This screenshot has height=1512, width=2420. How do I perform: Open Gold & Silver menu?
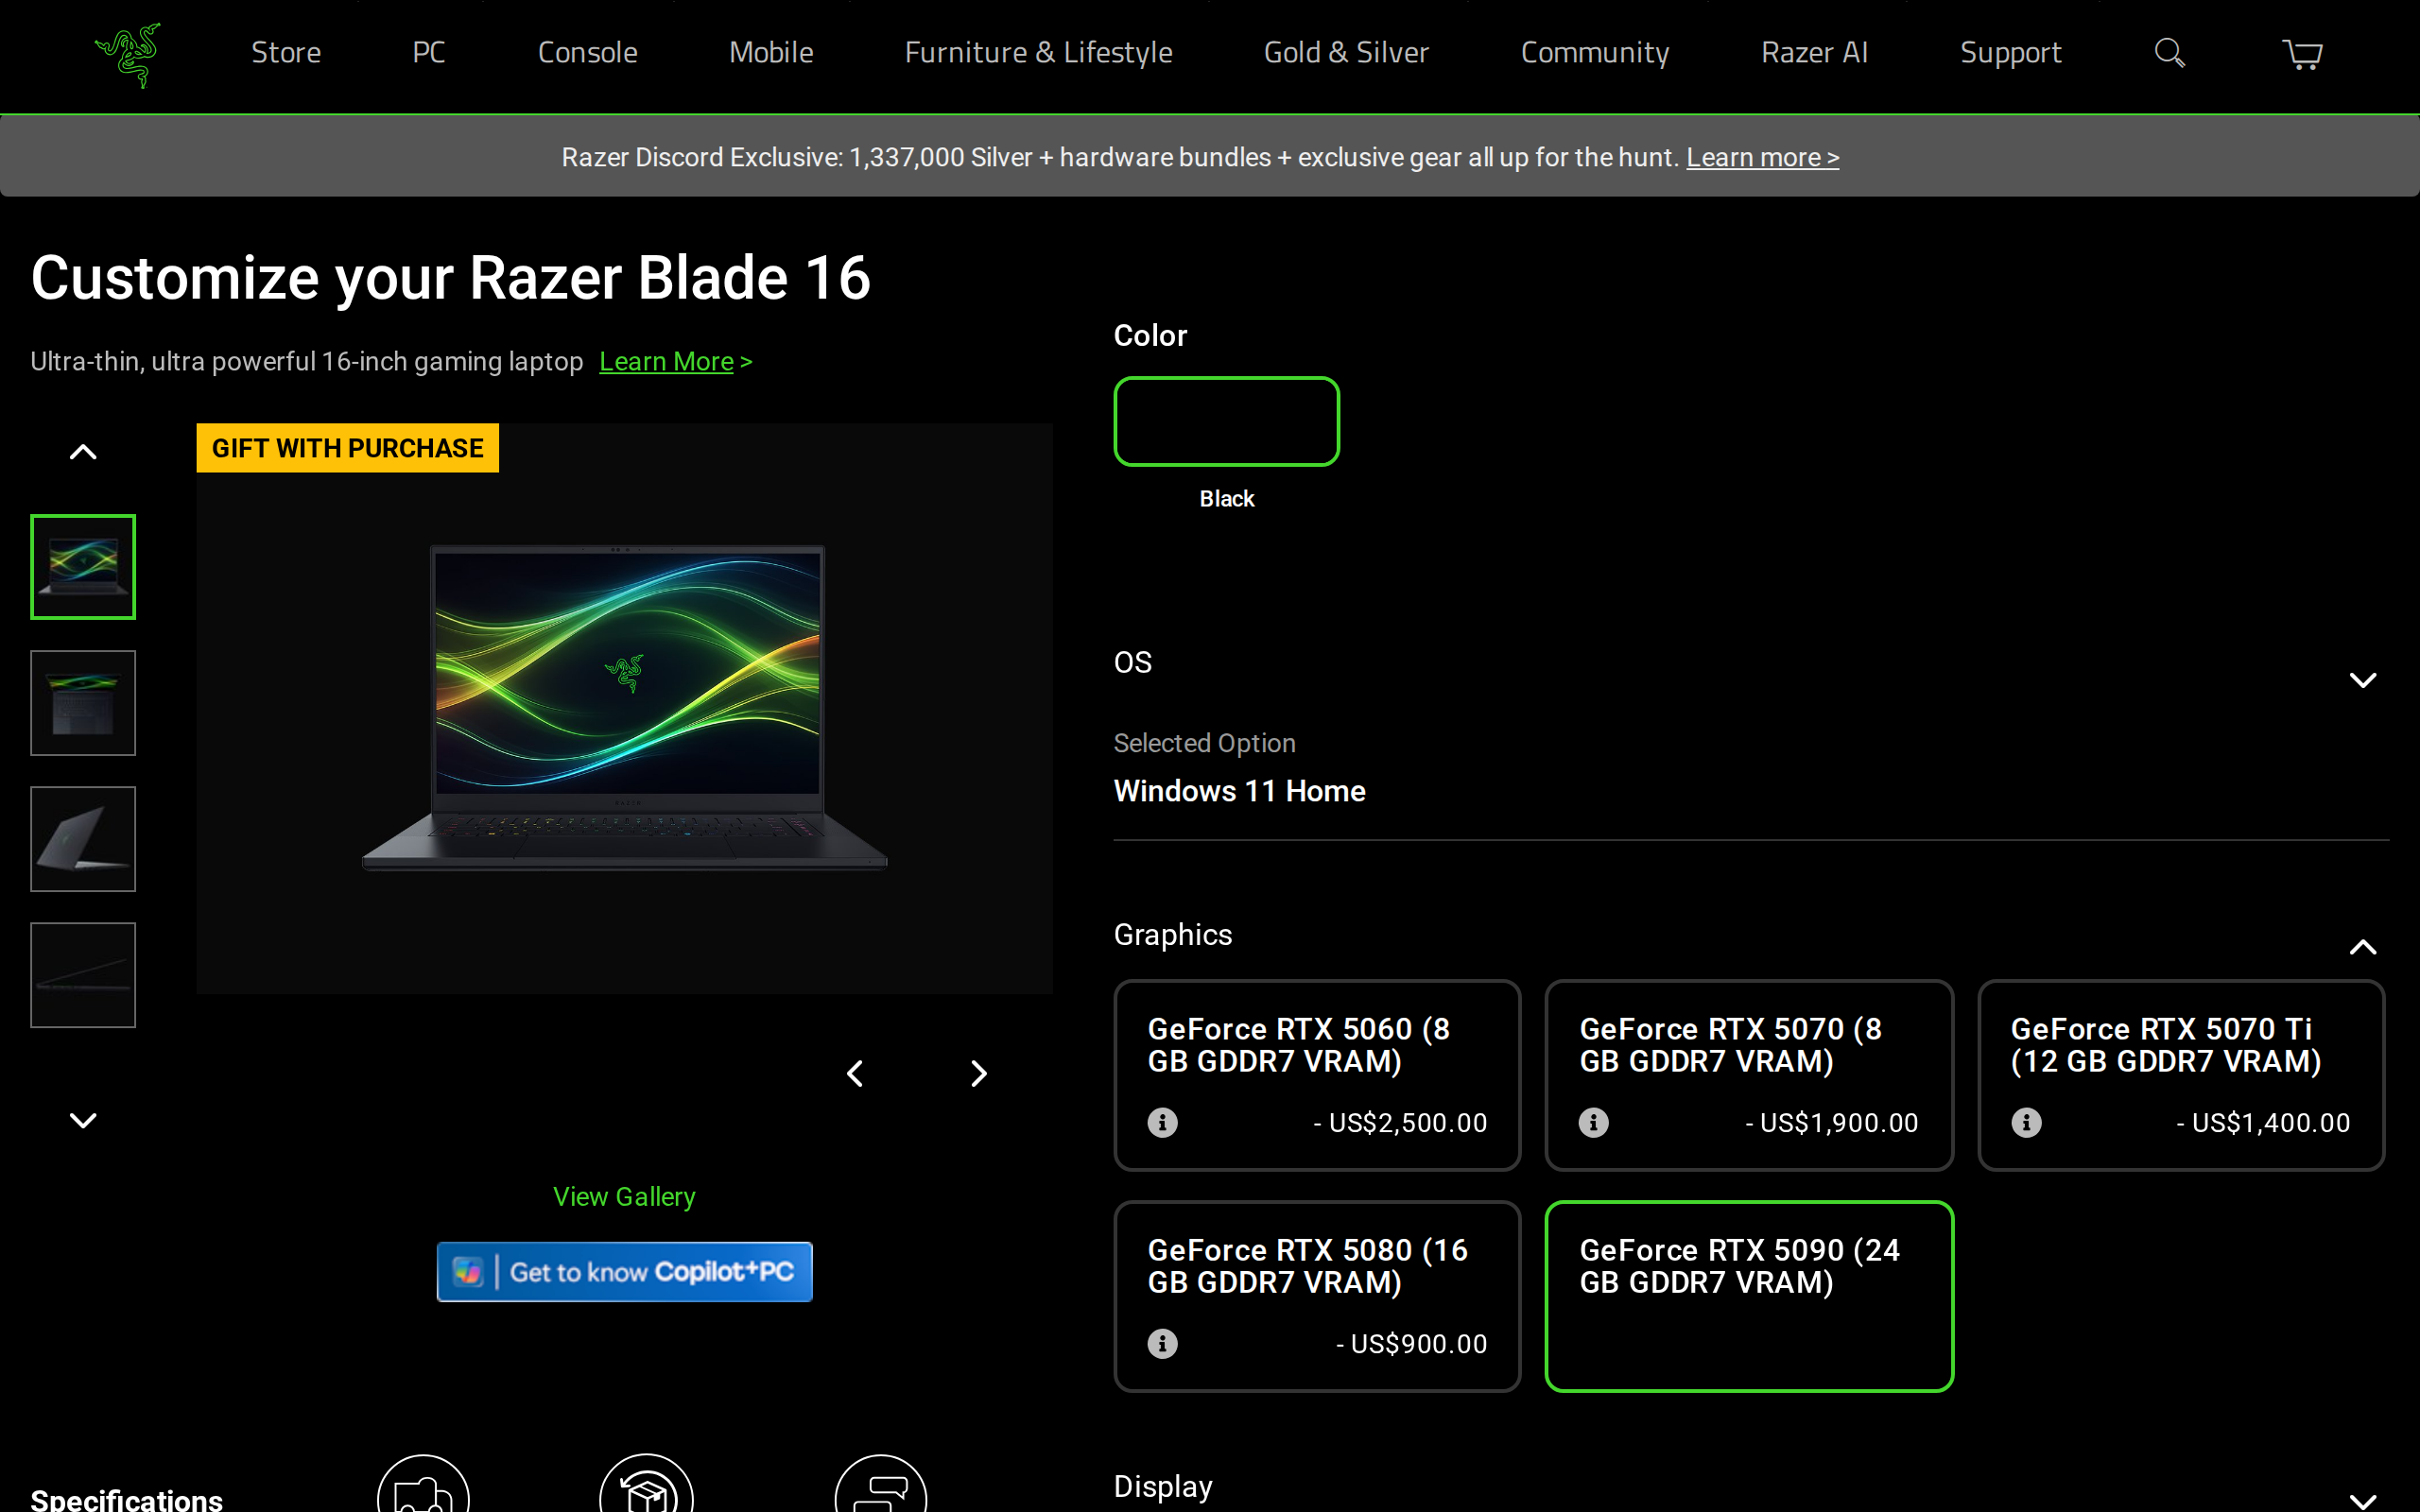(x=1346, y=53)
